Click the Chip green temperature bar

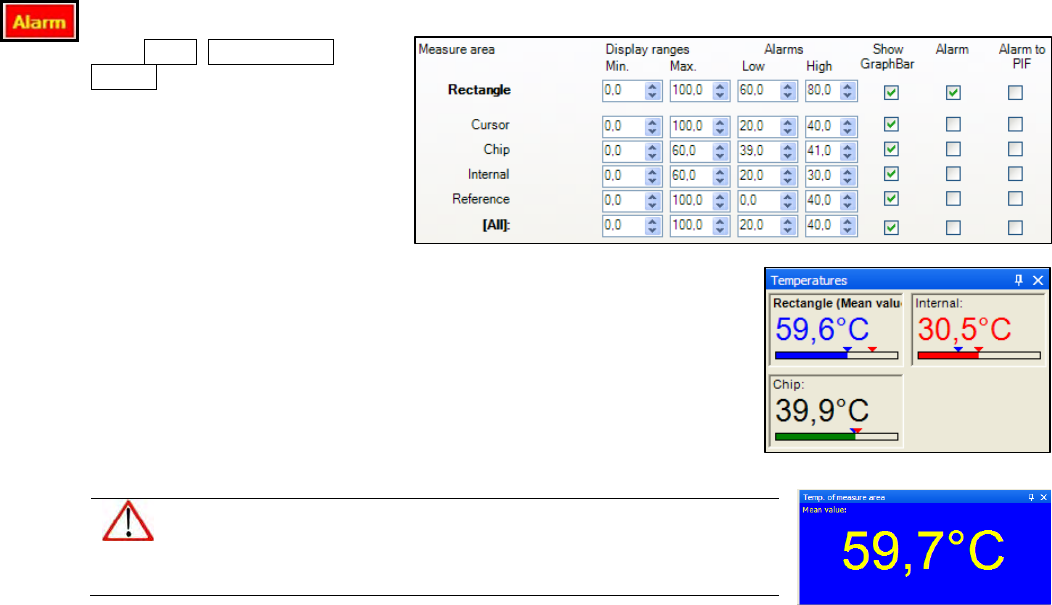pos(814,437)
